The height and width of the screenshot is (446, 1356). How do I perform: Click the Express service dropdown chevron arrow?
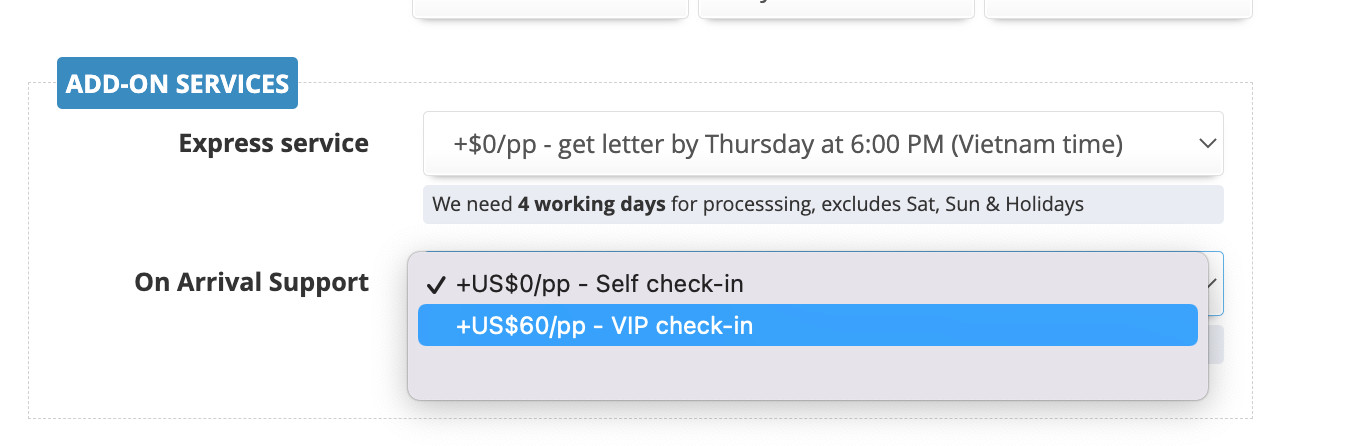(x=1207, y=144)
